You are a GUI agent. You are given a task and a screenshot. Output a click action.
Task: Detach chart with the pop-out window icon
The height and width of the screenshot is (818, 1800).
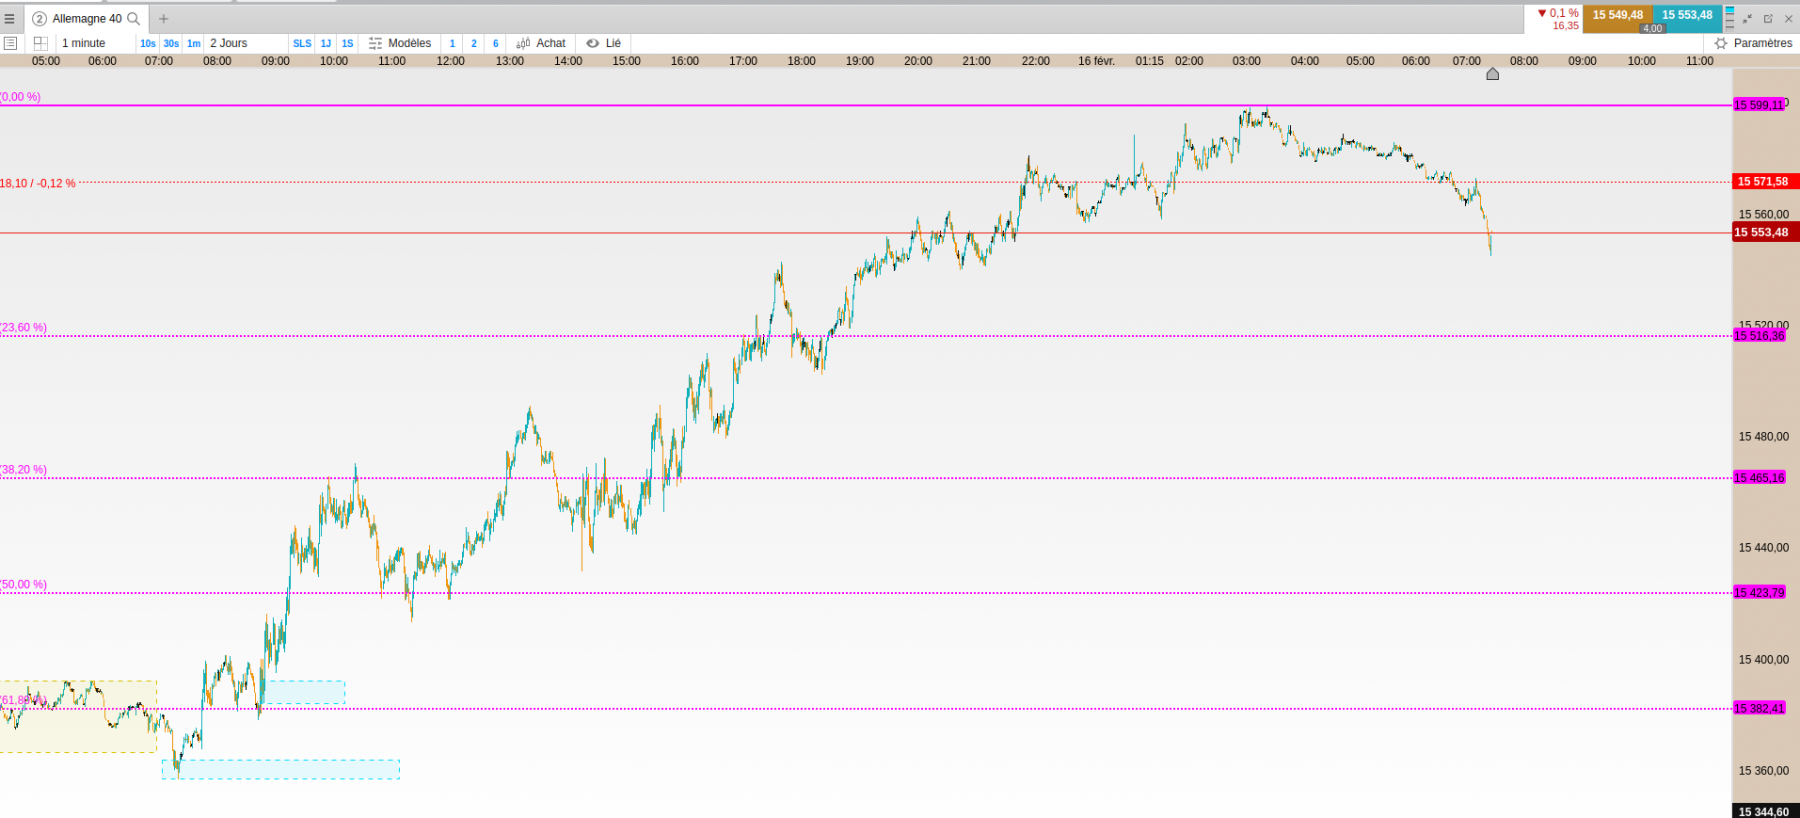(x=1768, y=19)
